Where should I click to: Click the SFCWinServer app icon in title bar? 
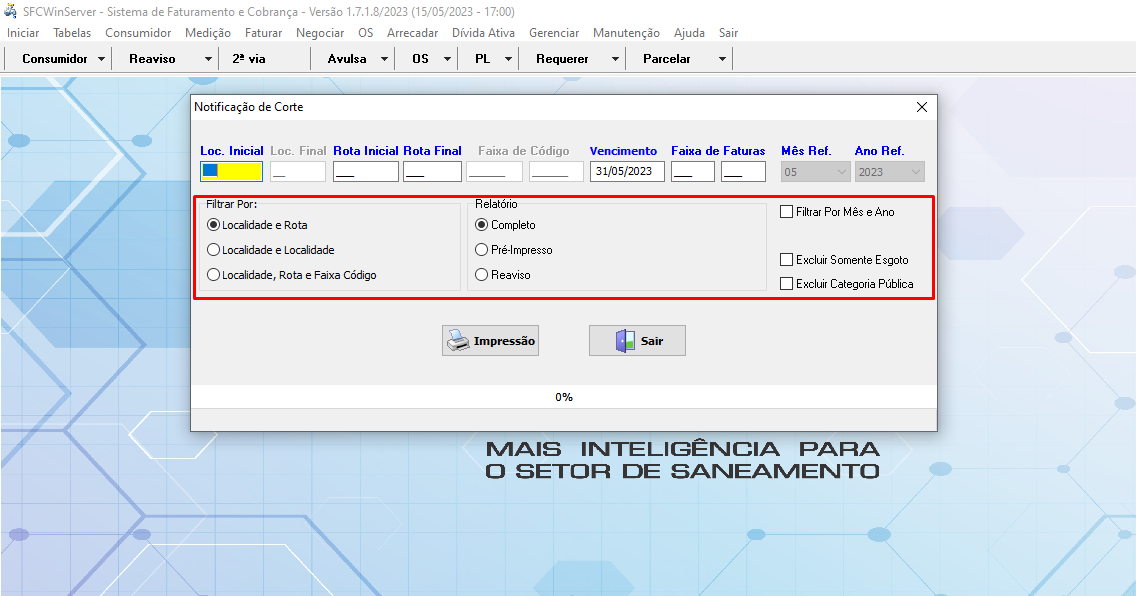11,11
